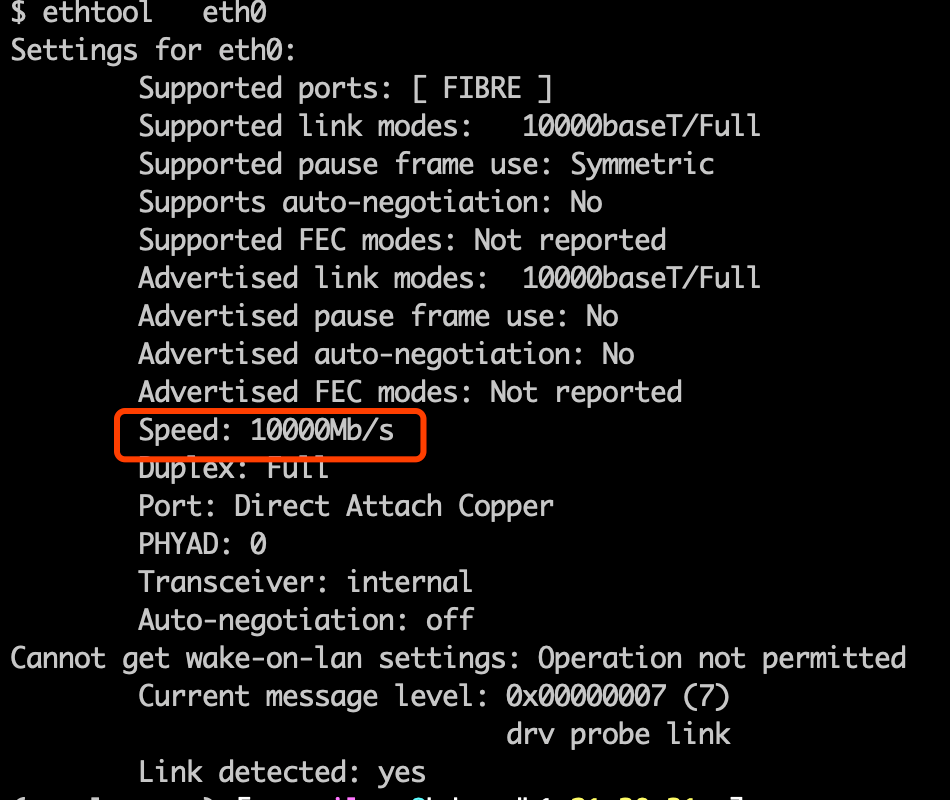Click Supported link modes 10000baseT/Full
The height and width of the screenshot is (800, 950).
click(449, 126)
